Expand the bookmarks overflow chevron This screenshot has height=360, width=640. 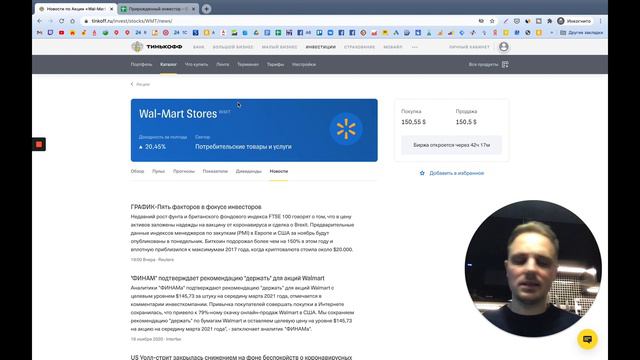point(552,32)
